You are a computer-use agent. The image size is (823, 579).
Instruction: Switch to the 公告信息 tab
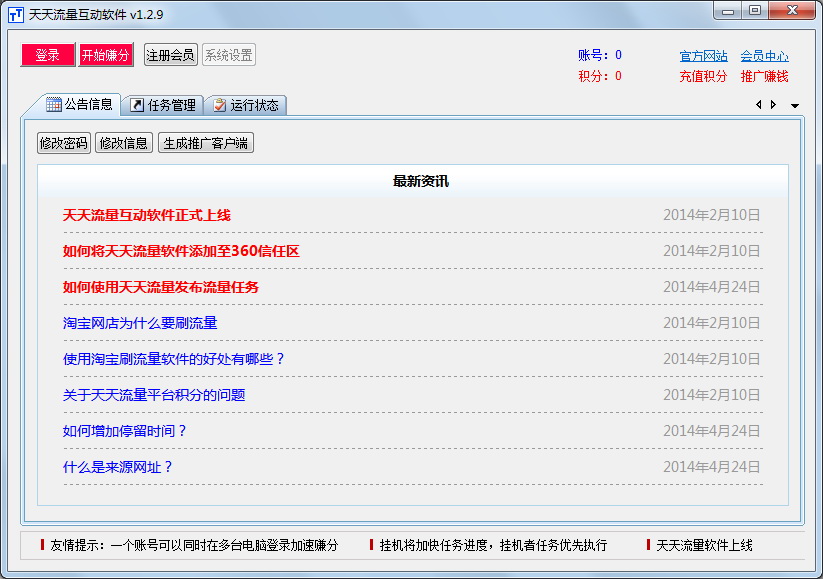80,104
